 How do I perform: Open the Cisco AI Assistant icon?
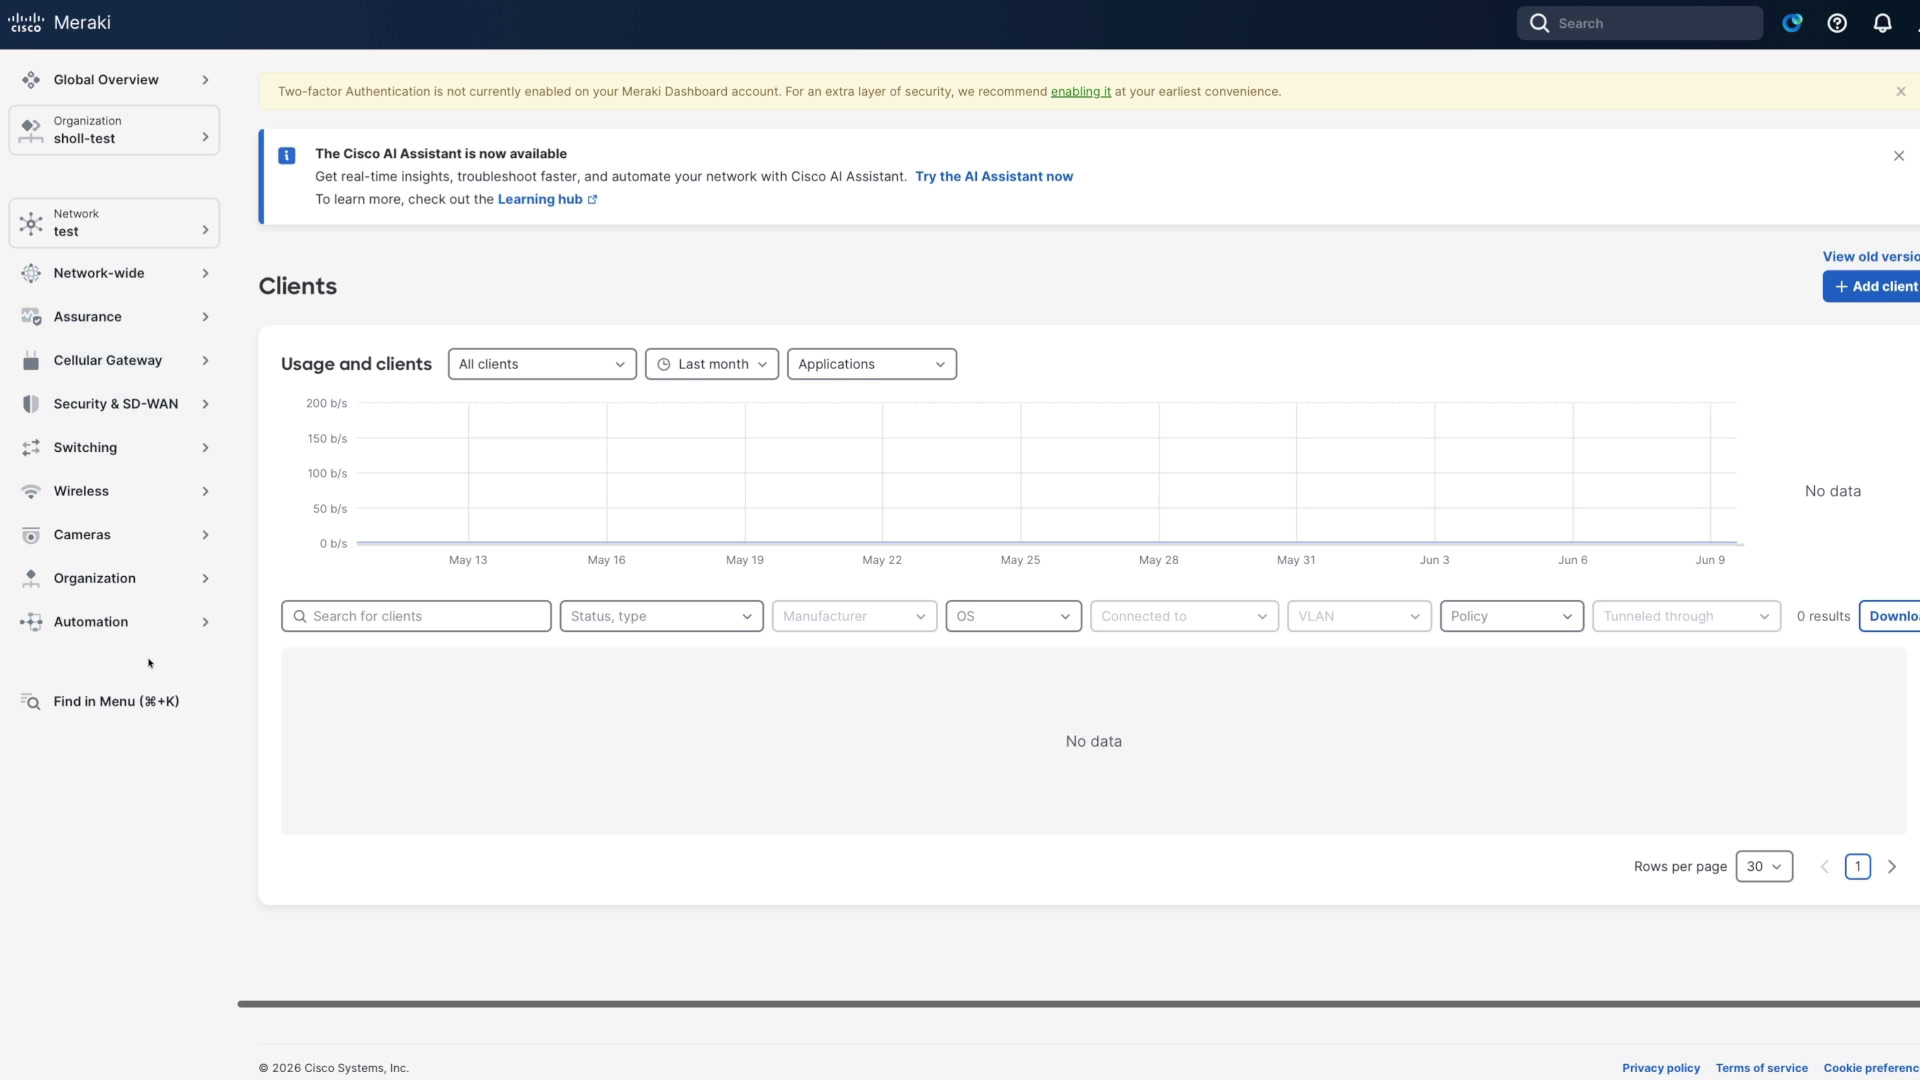pyautogui.click(x=1792, y=23)
